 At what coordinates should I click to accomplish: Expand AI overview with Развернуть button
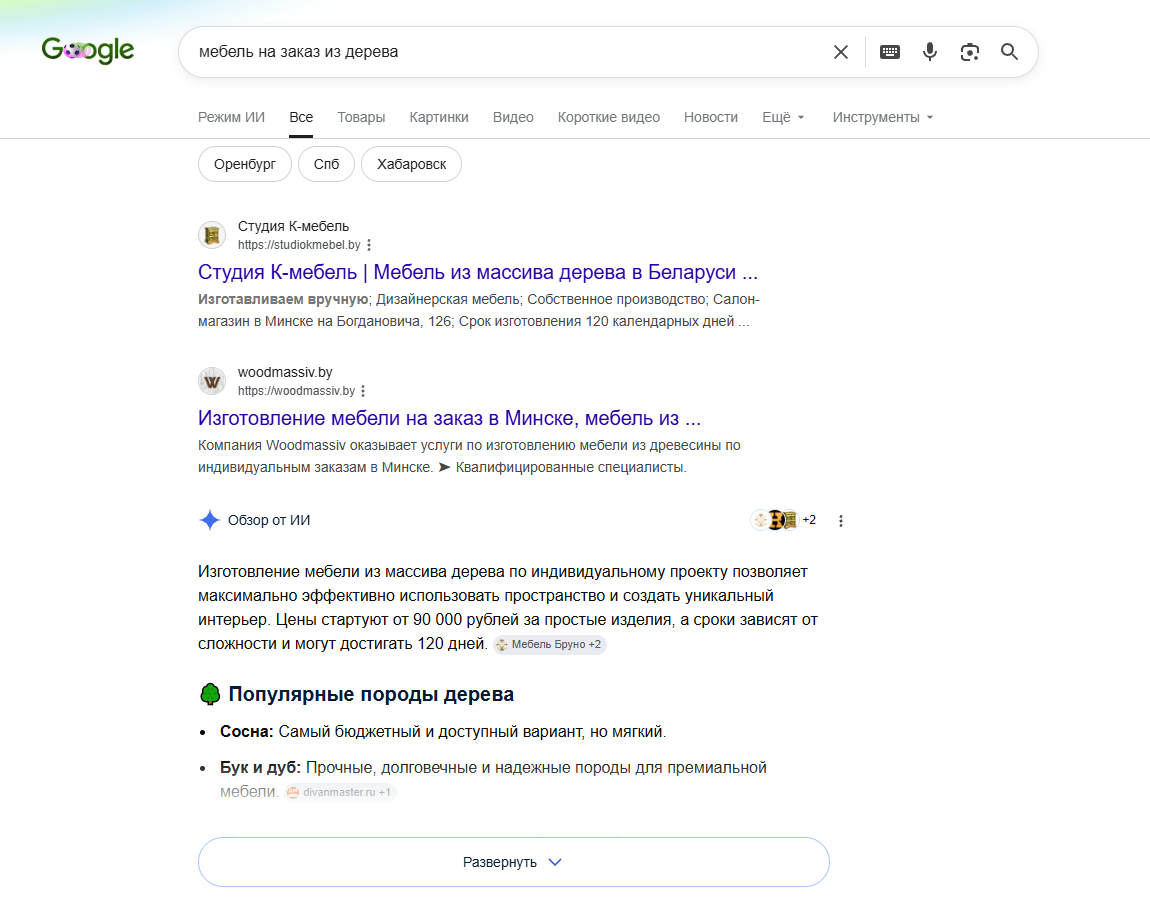[x=513, y=862]
